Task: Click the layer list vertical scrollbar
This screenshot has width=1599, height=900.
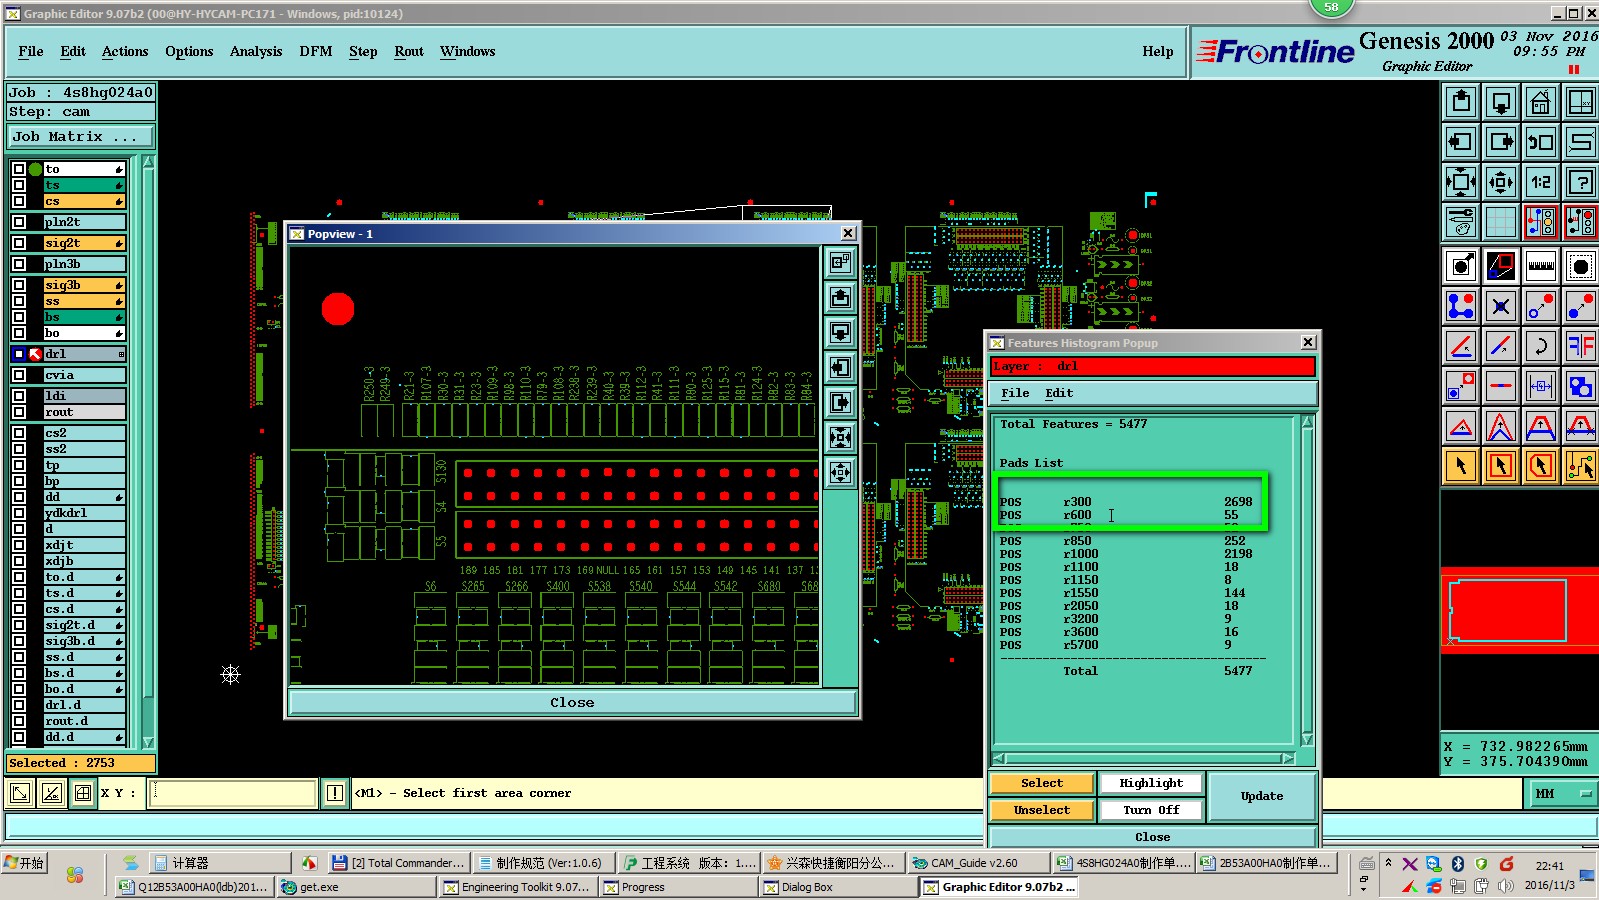Action: 148,452
